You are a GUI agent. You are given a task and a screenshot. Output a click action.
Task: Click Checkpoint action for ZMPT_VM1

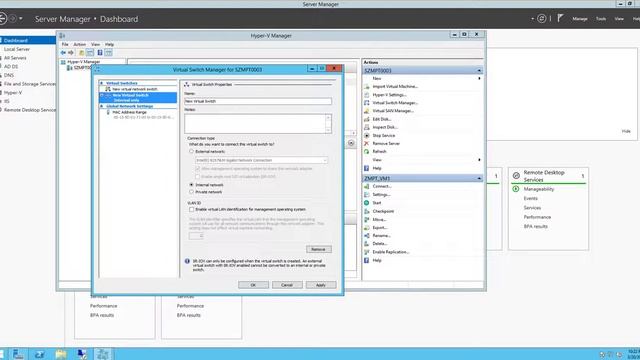point(383,211)
